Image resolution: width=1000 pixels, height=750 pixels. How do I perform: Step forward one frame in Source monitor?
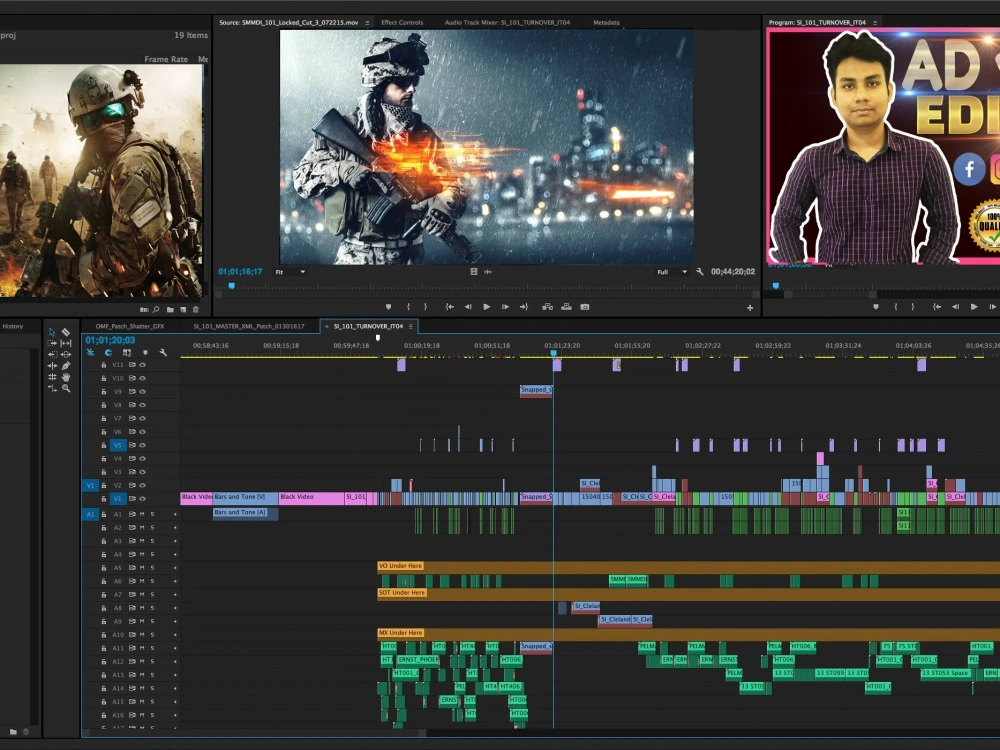click(x=505, y=307)
